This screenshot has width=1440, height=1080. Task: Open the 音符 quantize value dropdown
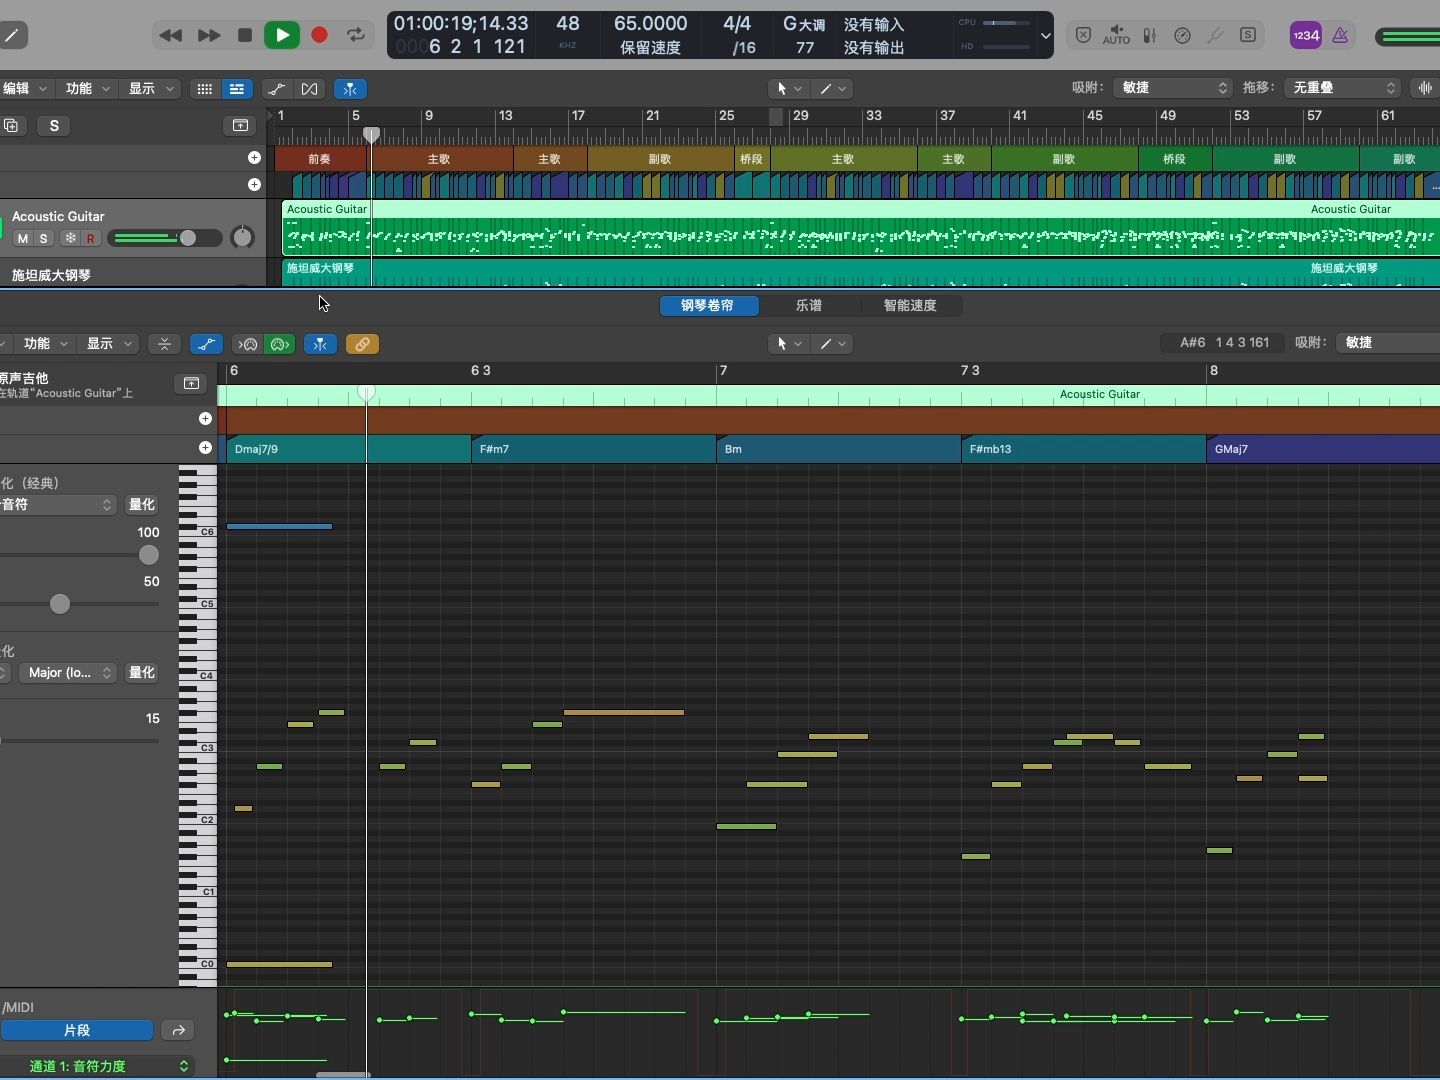coord(58,505)
